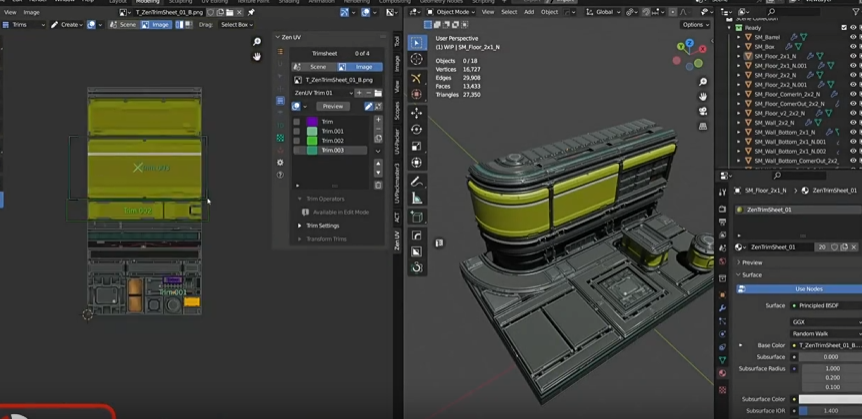Click the viewport zoom magnifier gizmo

(x=704, y=81)
